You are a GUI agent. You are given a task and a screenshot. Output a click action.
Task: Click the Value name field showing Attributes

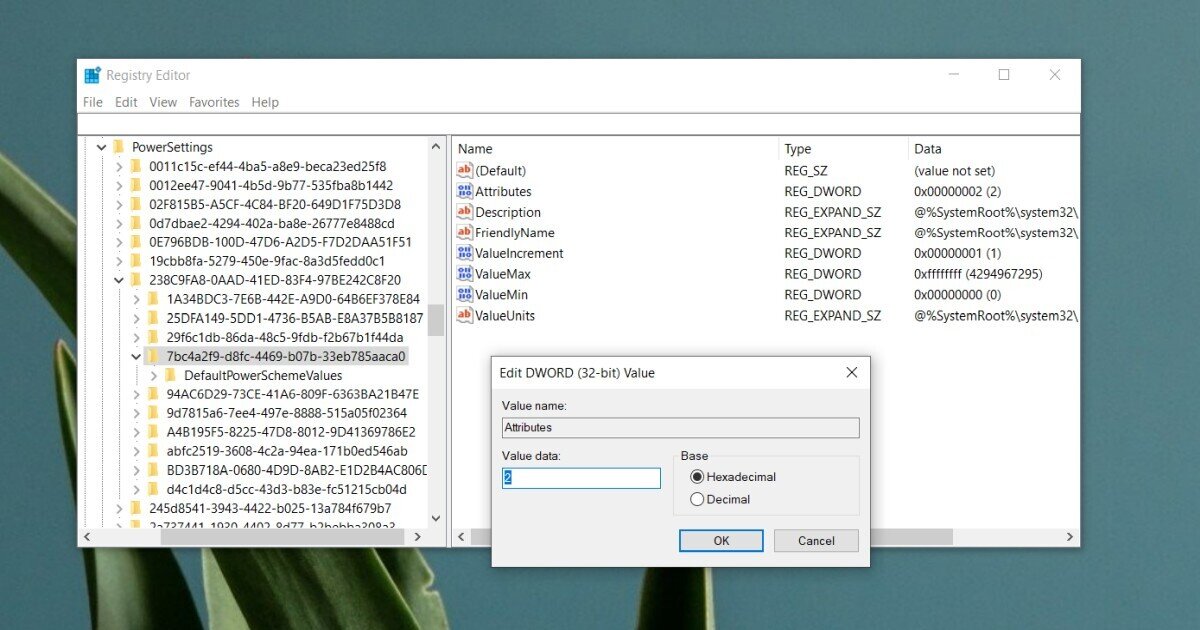tap(680, 428)
